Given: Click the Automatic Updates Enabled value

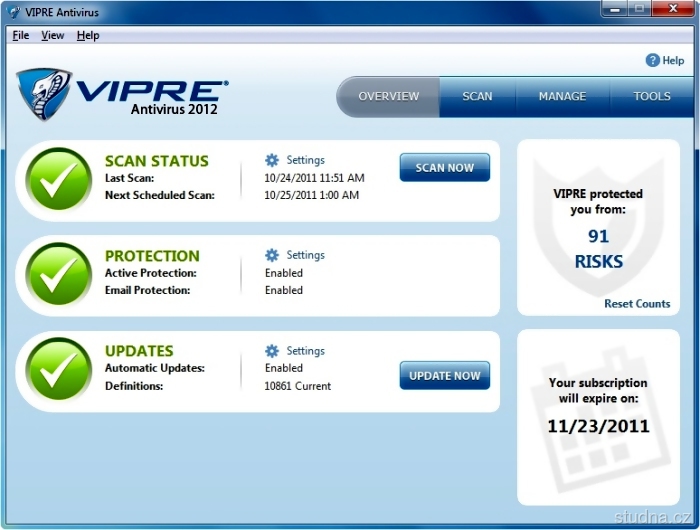Looking at the screenshot, I should [x=284, y=368].
